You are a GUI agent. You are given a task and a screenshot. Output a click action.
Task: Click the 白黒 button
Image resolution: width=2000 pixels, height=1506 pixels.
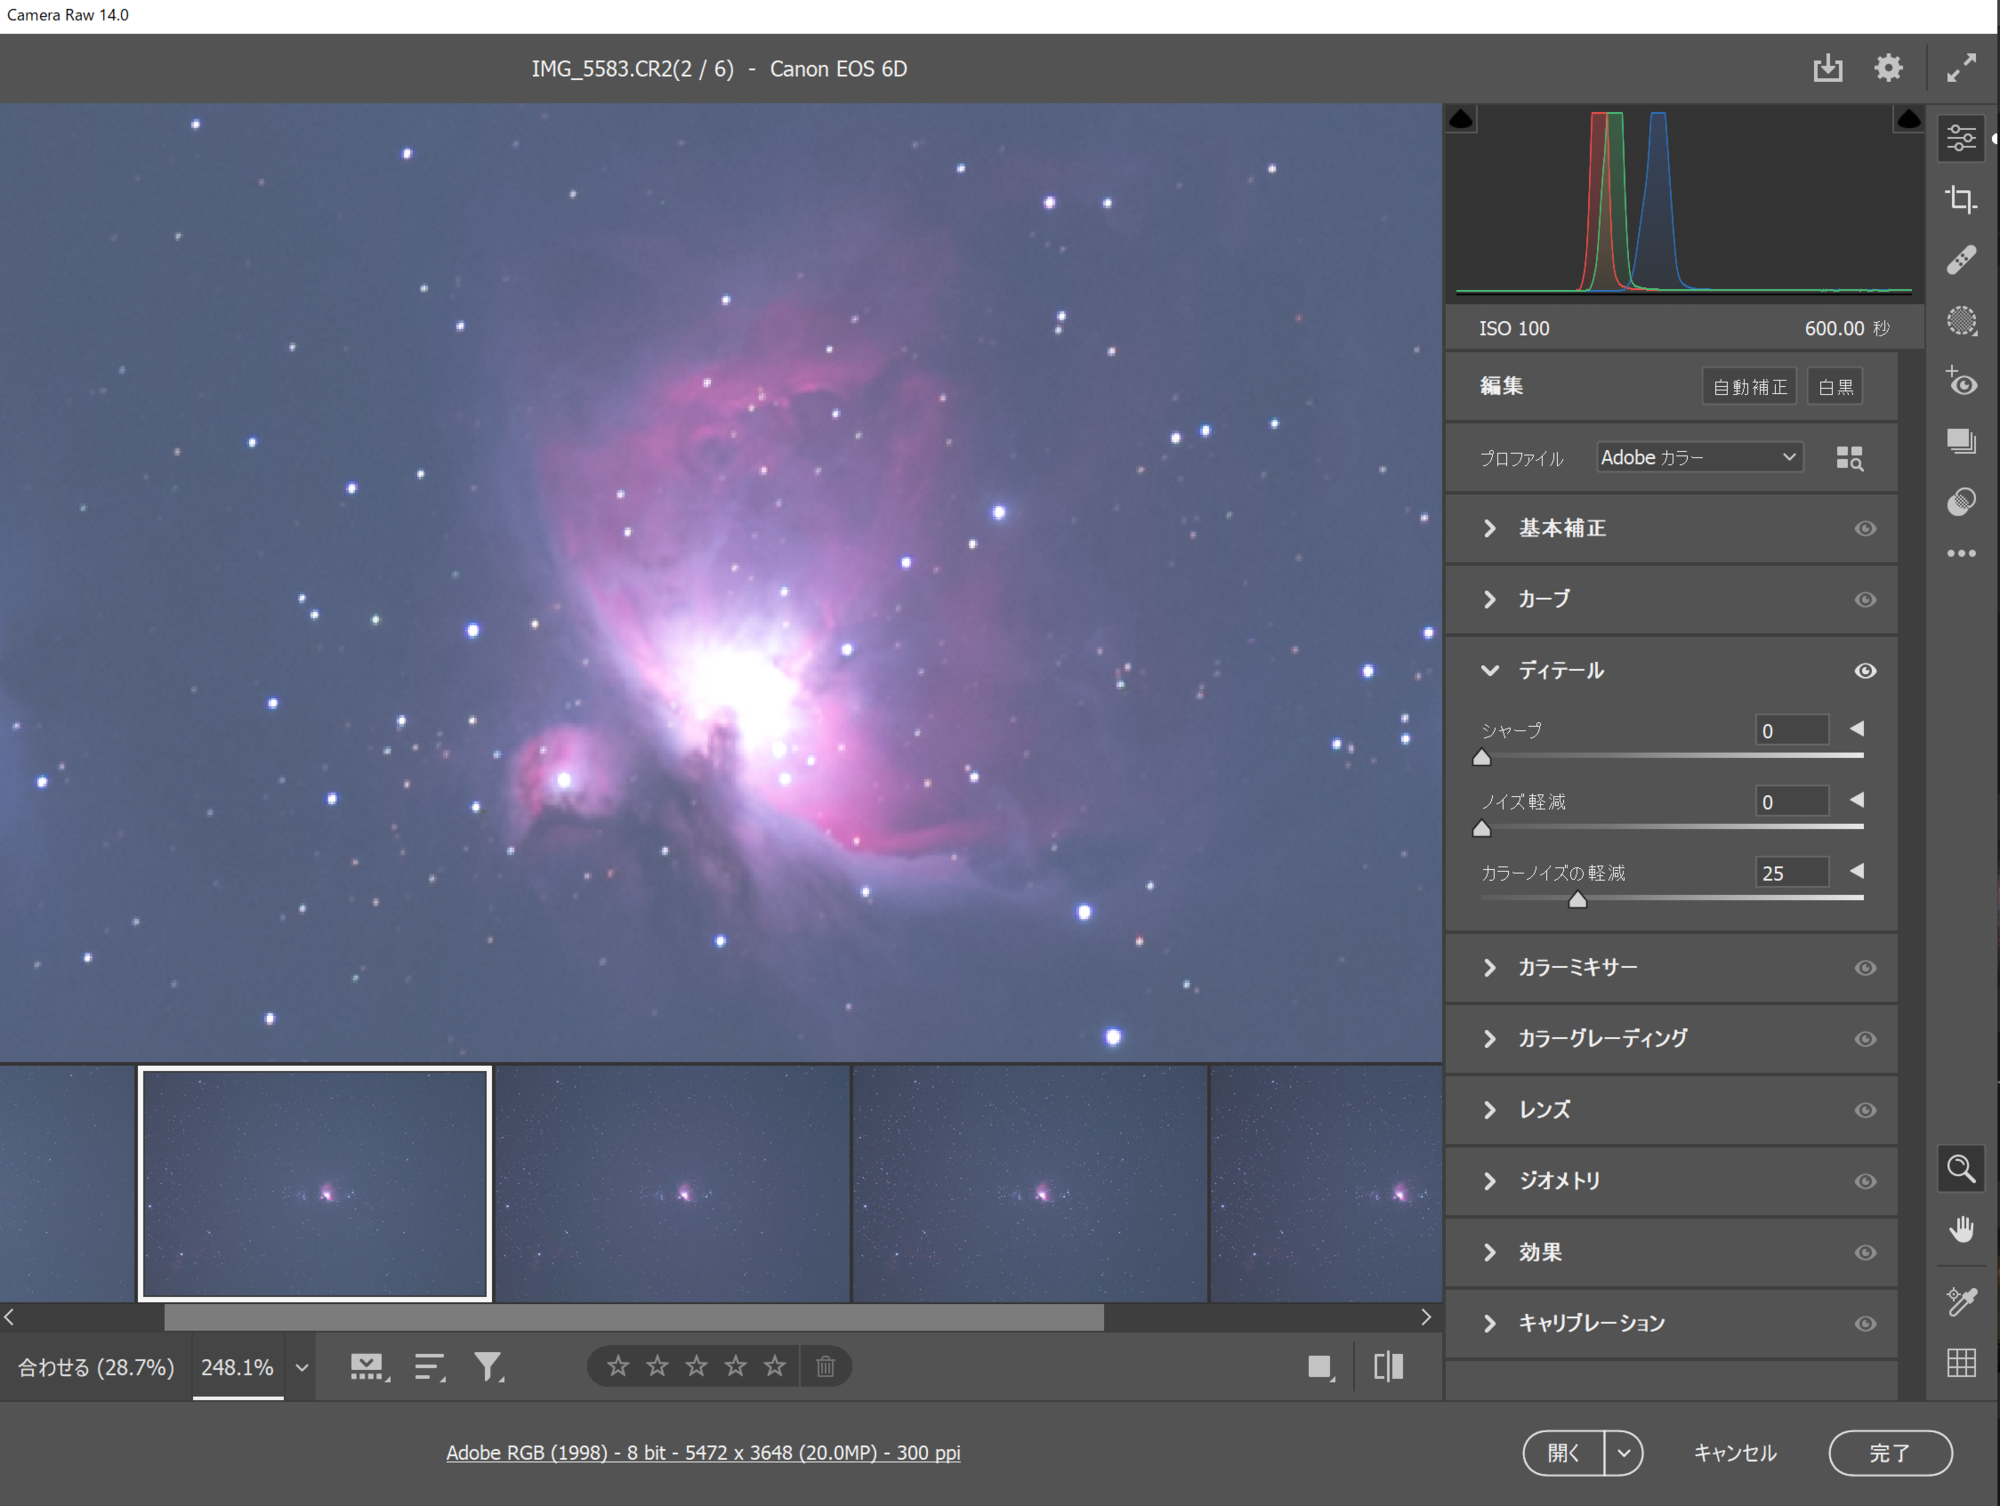[x=1835, y=387]
